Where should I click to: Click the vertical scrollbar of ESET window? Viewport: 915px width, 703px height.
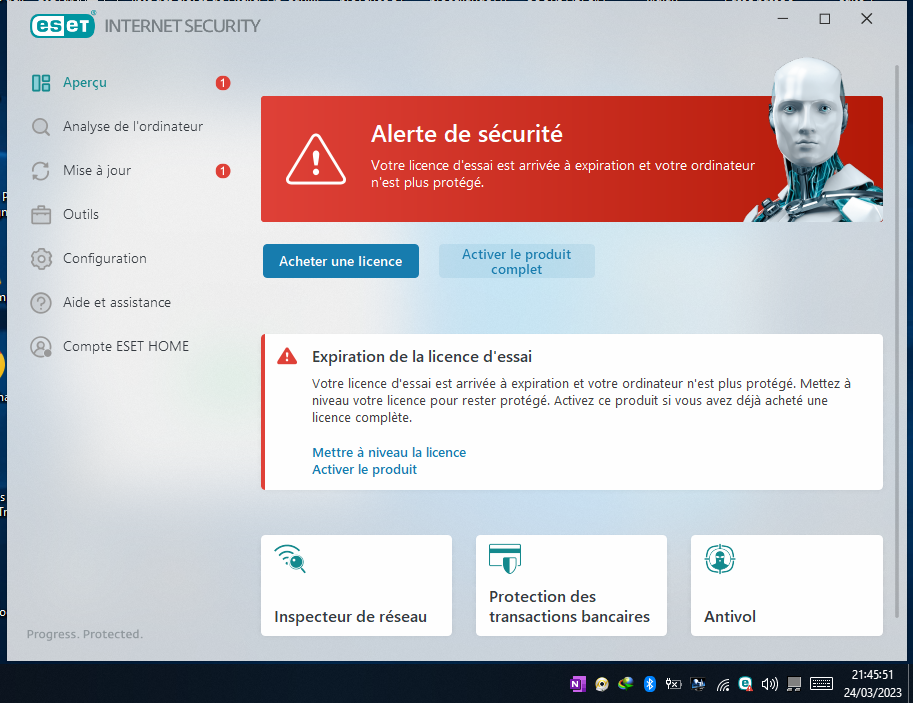[x=897, y=341]
